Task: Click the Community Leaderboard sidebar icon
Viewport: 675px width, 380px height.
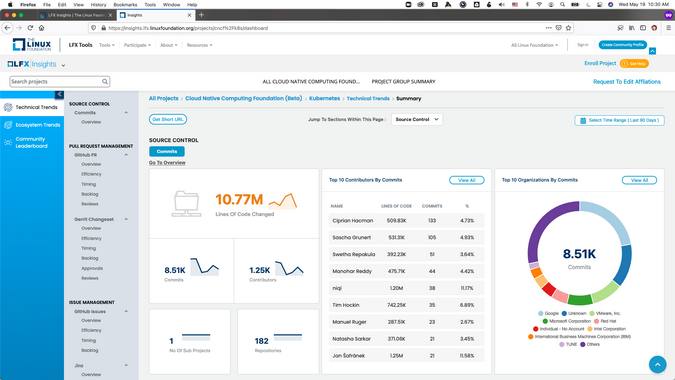Action: pyautogui.click(x=8, y=142)
